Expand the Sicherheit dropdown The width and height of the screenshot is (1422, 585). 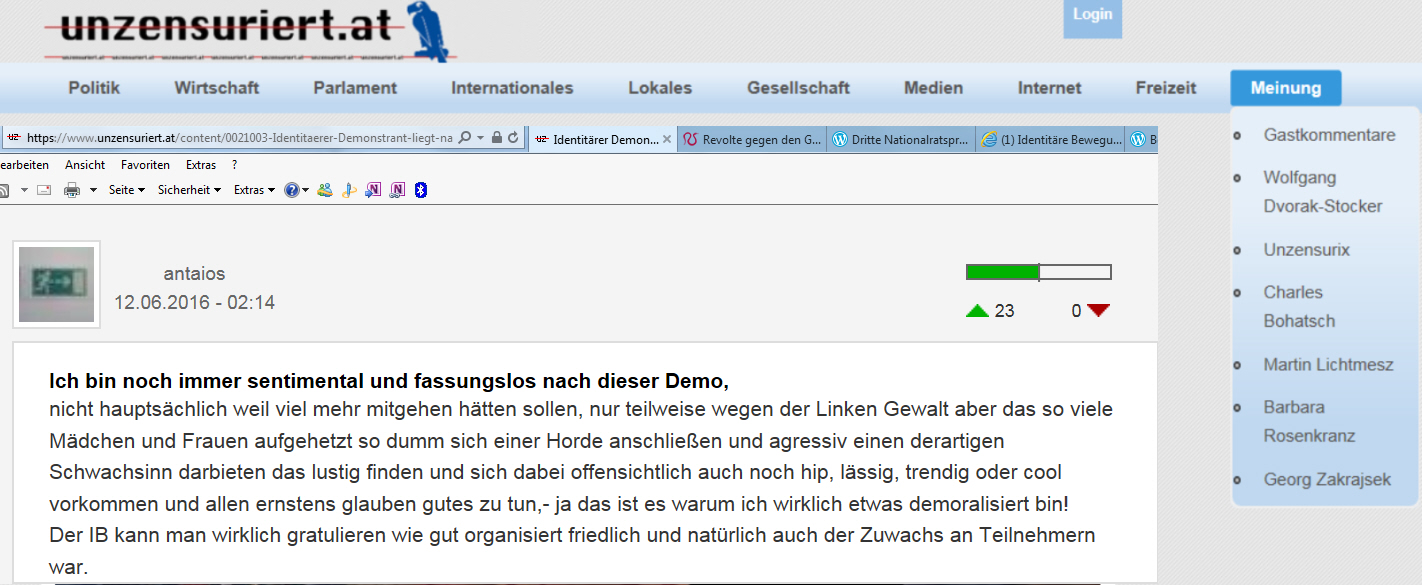click(189, 190)
